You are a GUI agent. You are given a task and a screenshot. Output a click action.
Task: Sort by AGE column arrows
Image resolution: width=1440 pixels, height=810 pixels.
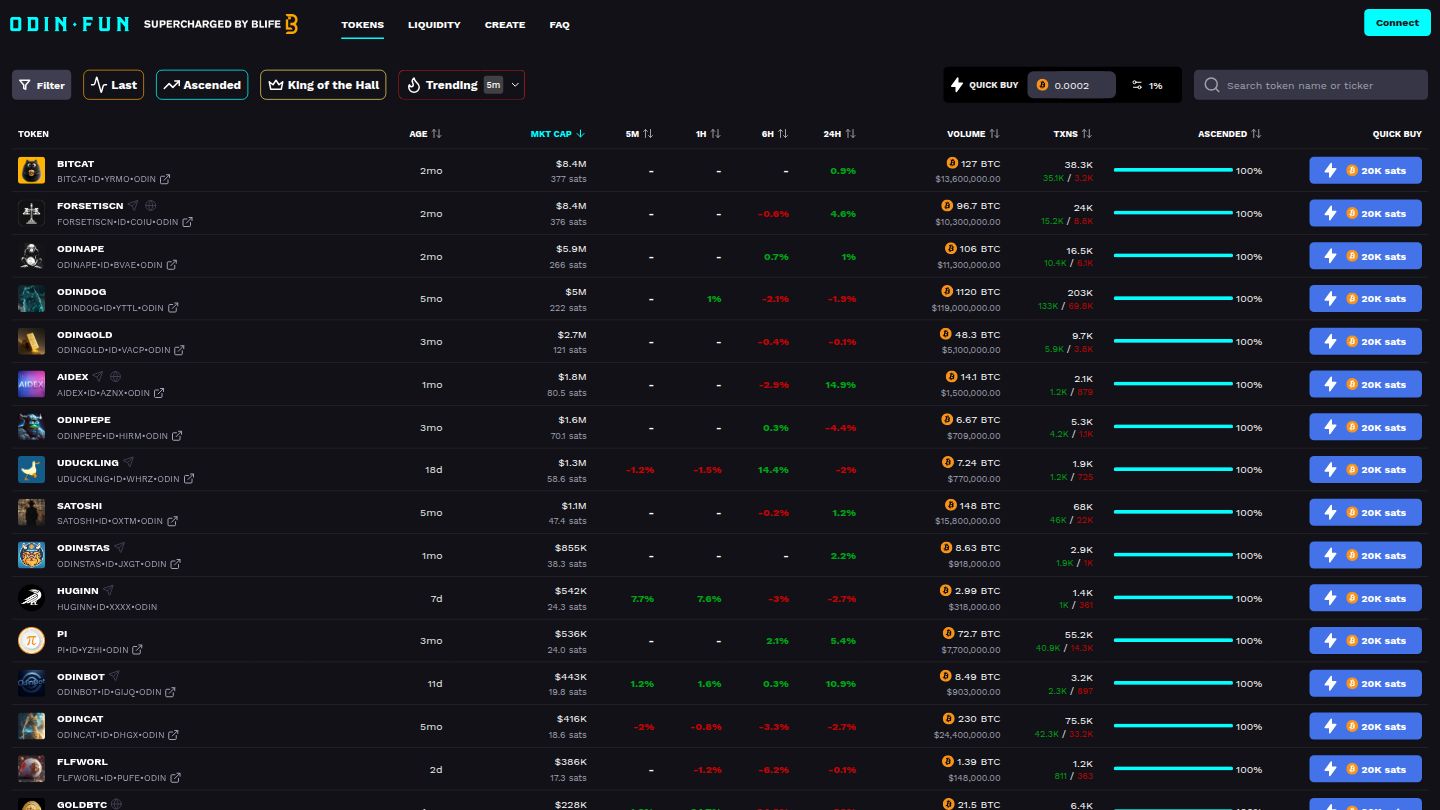tap(436, 134)
